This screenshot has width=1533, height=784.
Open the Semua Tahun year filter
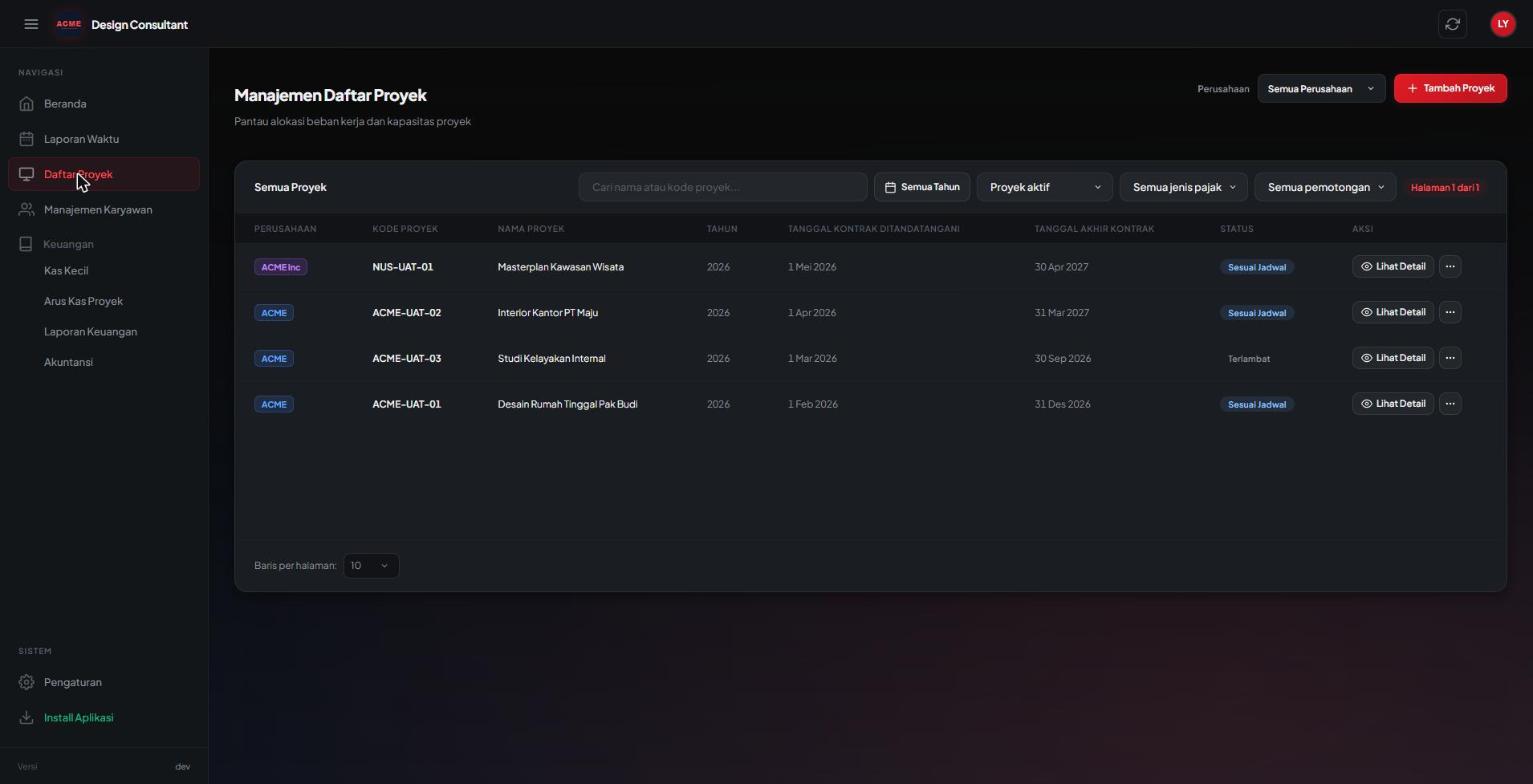(922, 187)
